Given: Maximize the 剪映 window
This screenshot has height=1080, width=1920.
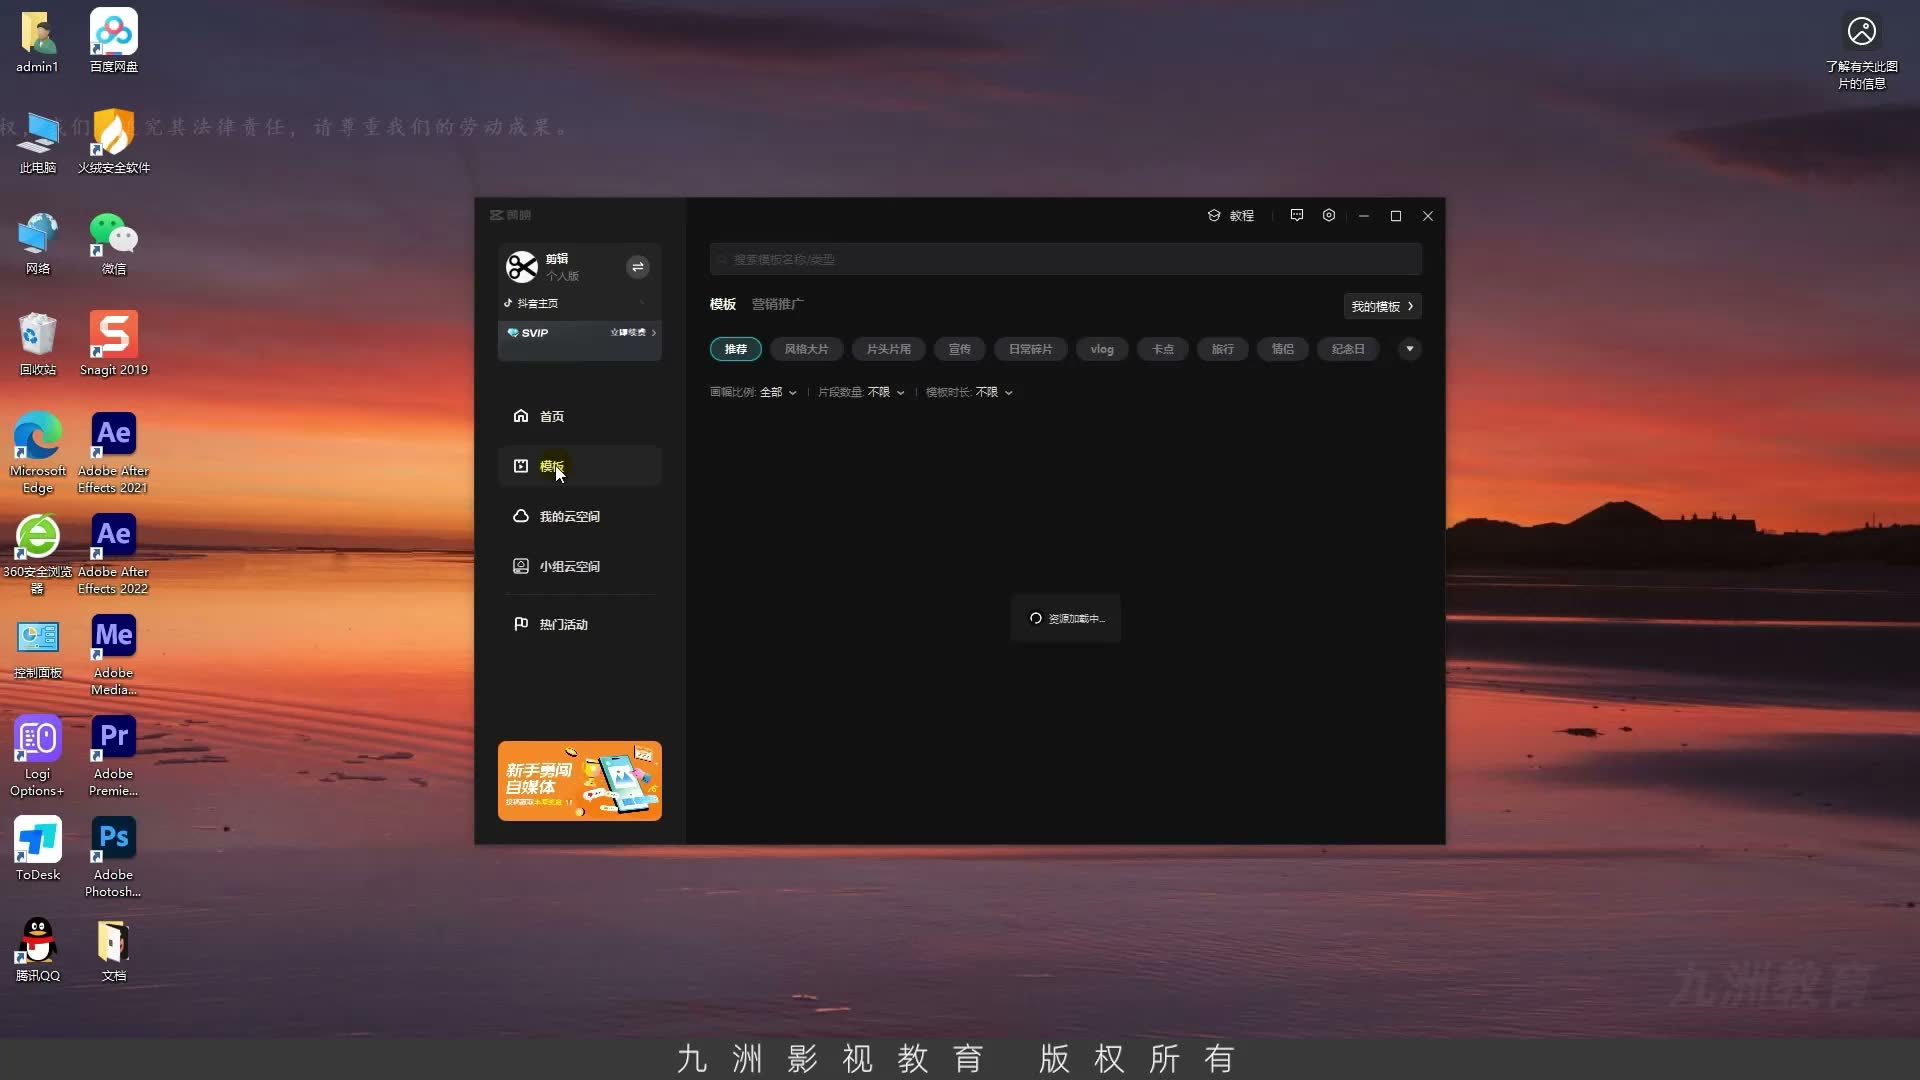Looking at the screenshot, I should (1396, 216).
